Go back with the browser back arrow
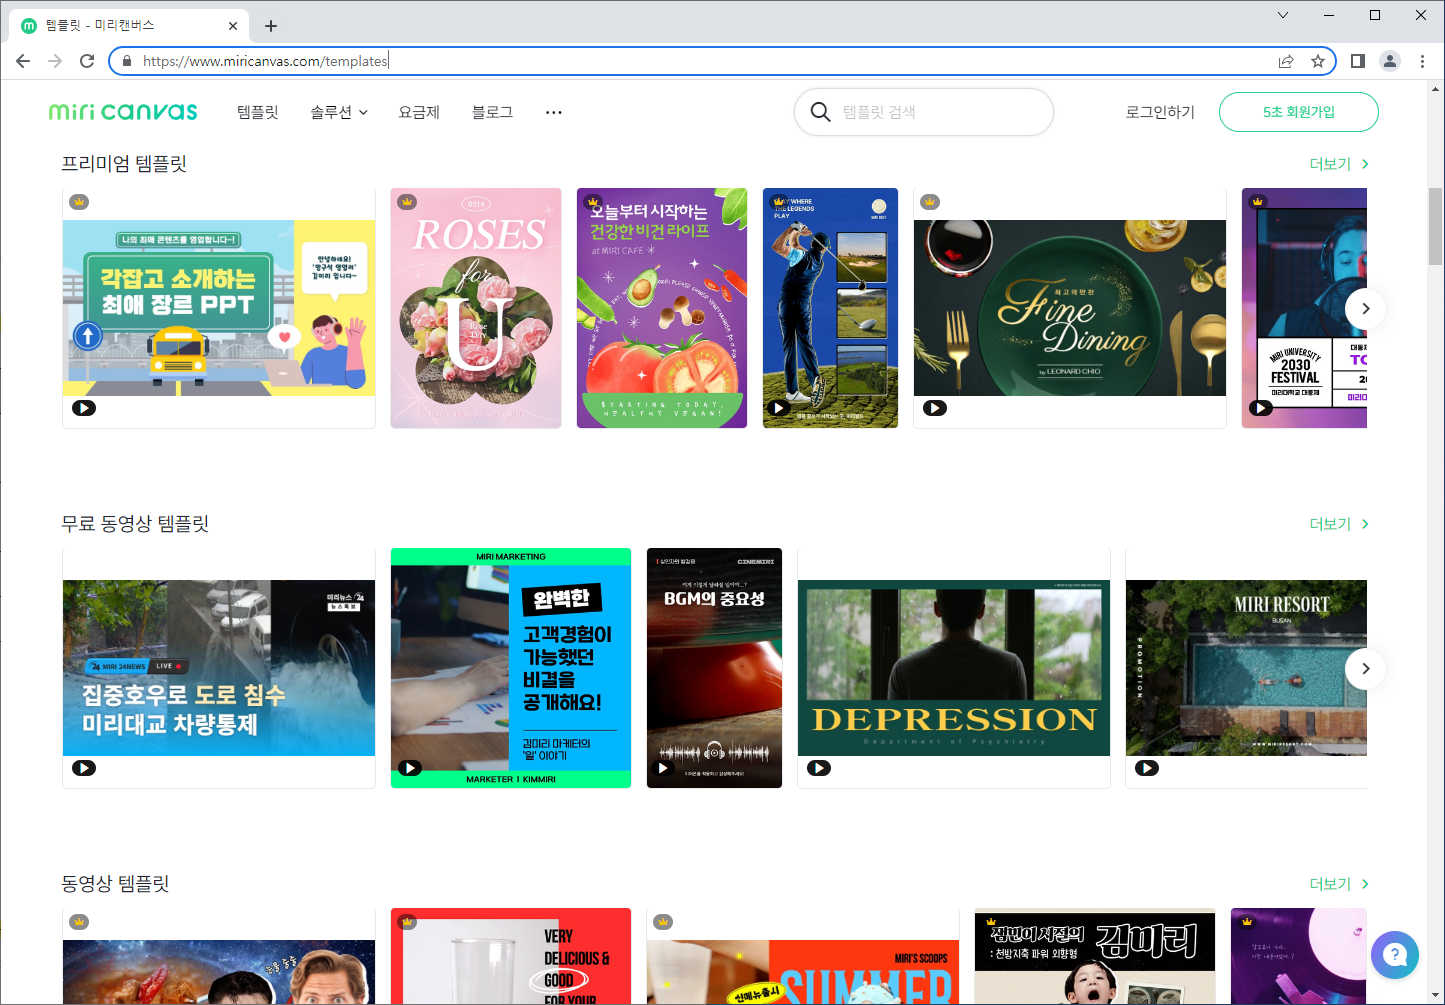Image resolution: width=1445 pixels, height=1005 pixels. coord(23,61)
